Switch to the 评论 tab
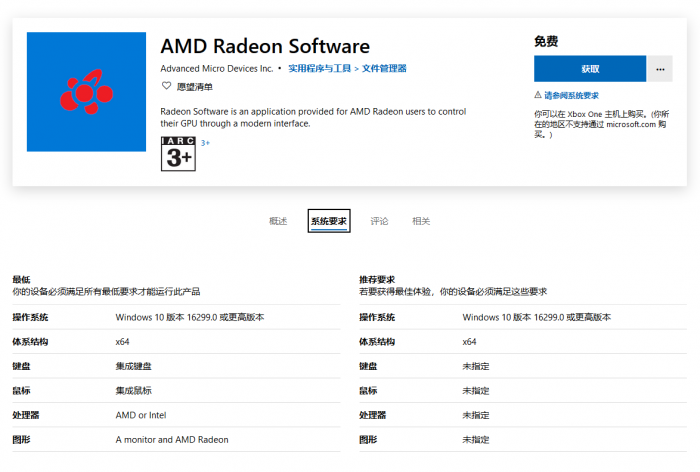Image resolution: width=700 pixels, height=472 pixels. (x=379, y=221)
